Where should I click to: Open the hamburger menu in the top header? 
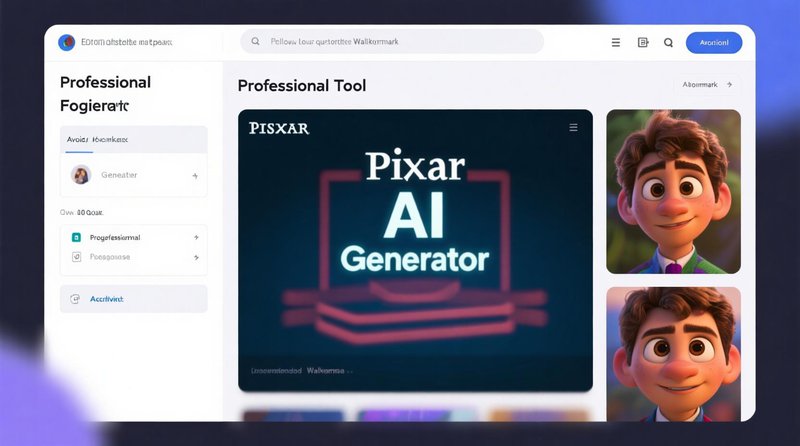pos(616,43)
